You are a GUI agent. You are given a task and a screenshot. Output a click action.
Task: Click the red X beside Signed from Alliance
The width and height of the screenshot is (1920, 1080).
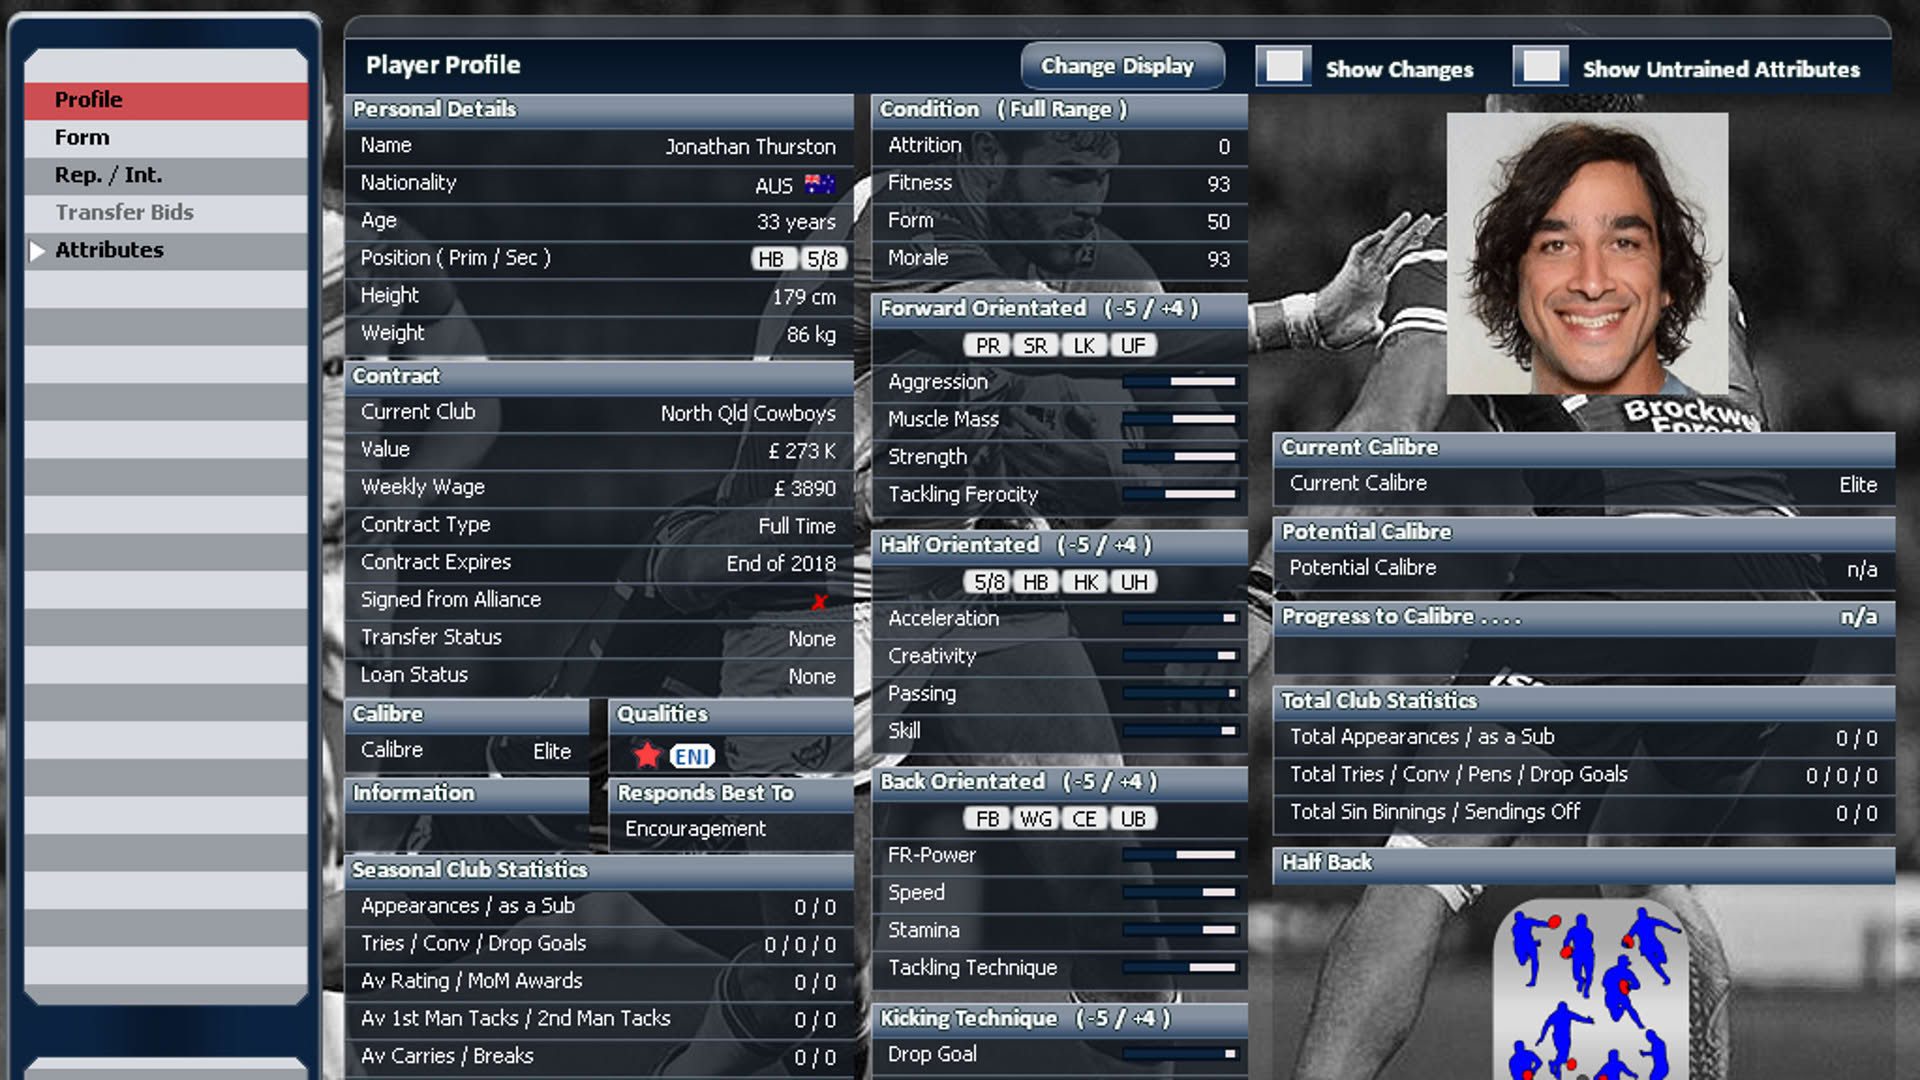(x=820, y=602)
